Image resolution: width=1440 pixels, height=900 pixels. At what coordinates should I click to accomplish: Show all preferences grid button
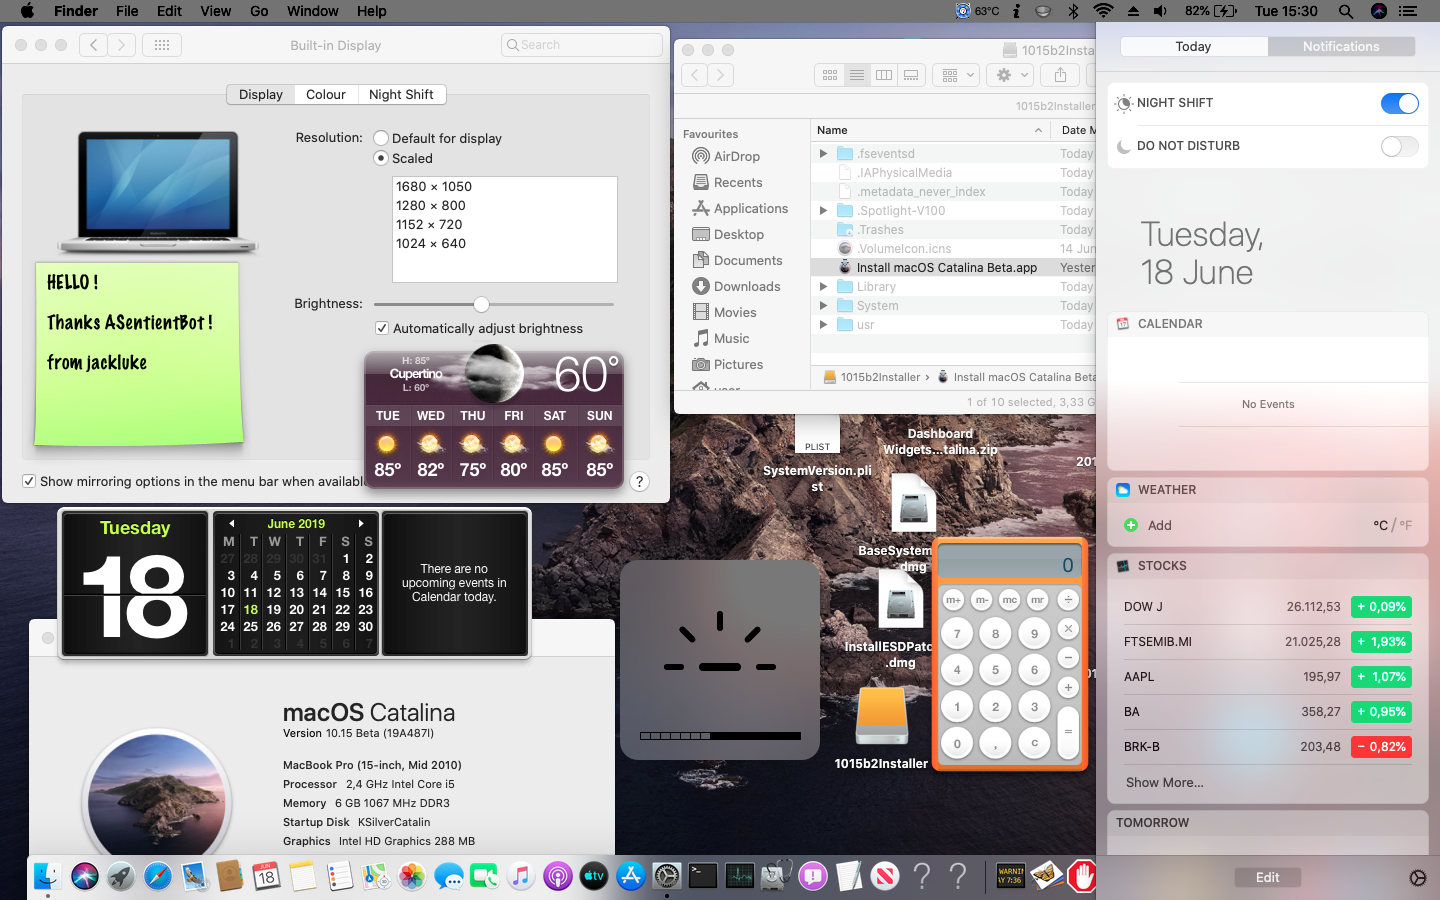[x=162, y=45]
